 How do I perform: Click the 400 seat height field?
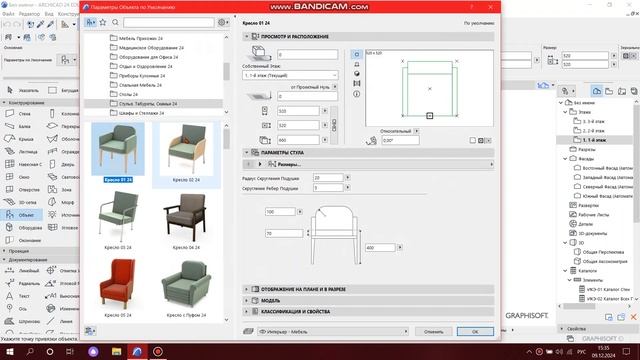click(x=380, y=247)
